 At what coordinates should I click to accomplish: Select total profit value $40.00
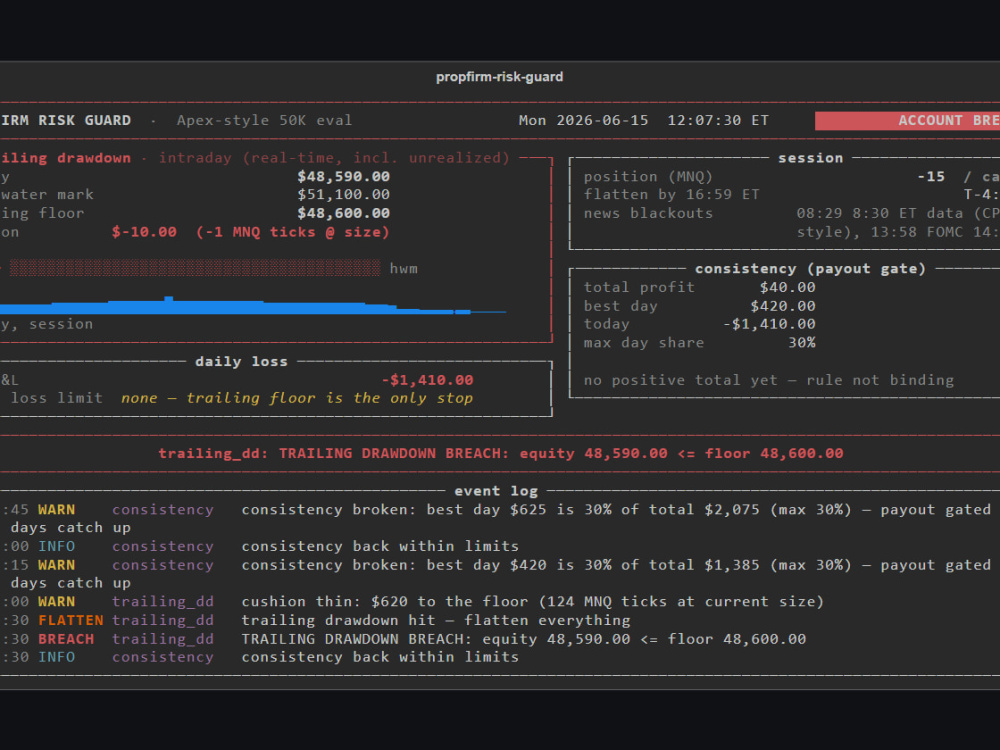(787, 288)
